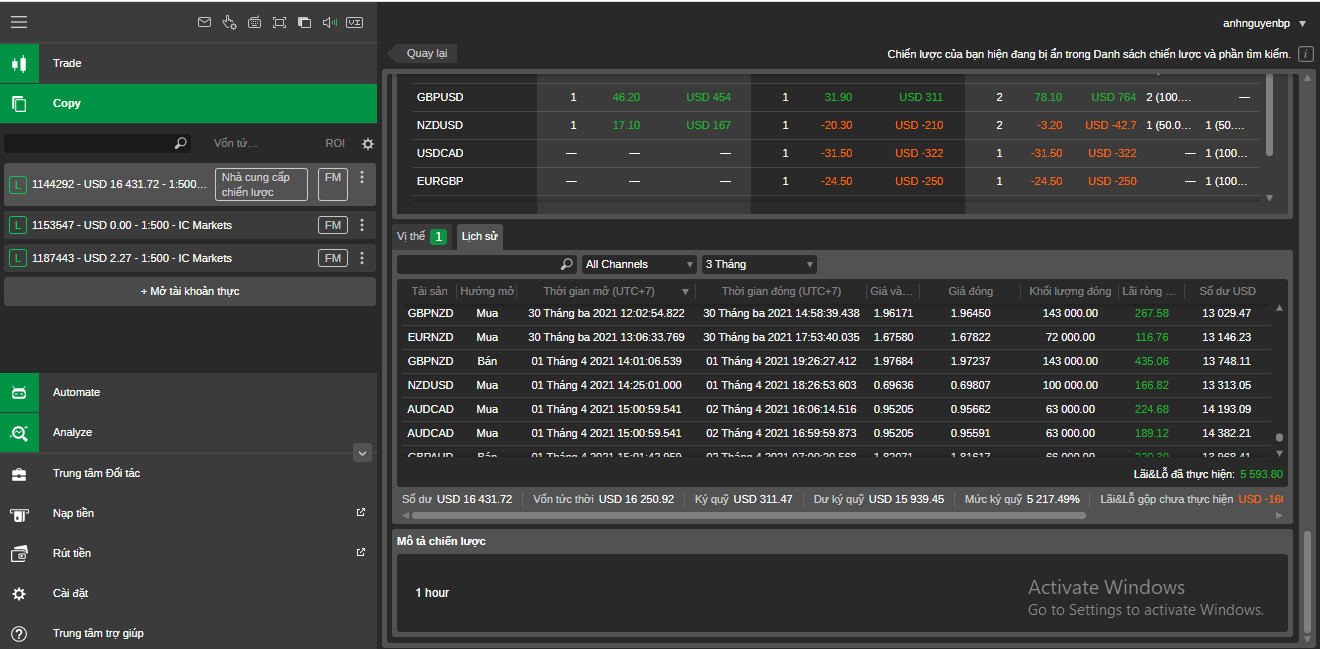Switch to the Vị thế tab

(411, 237)
